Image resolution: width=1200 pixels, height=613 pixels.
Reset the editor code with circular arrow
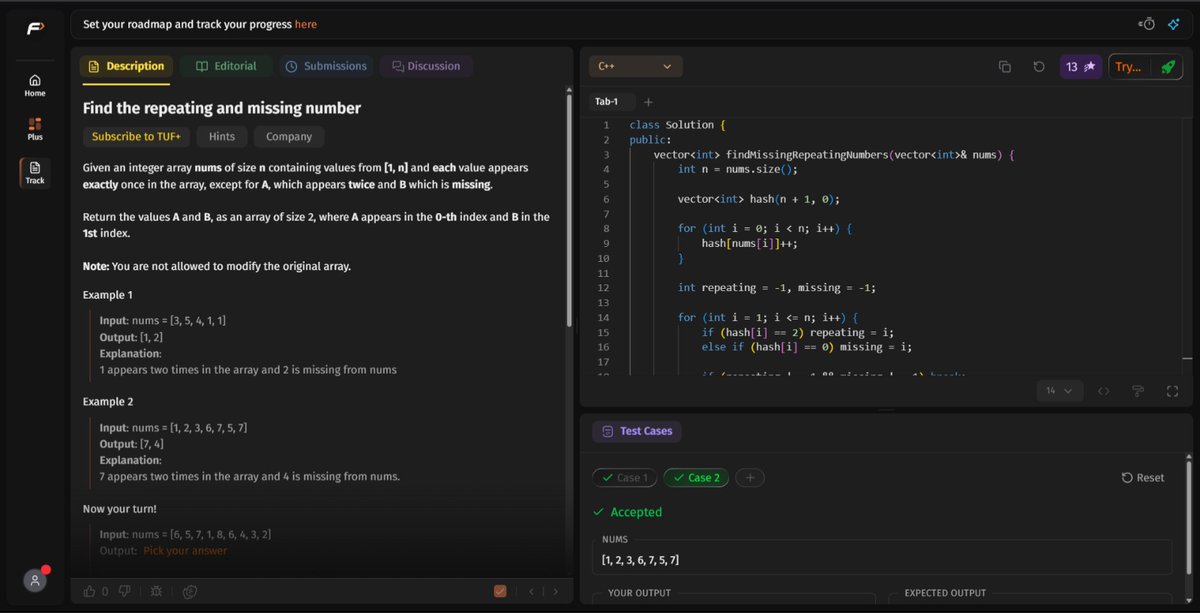tap(1039, 67)
